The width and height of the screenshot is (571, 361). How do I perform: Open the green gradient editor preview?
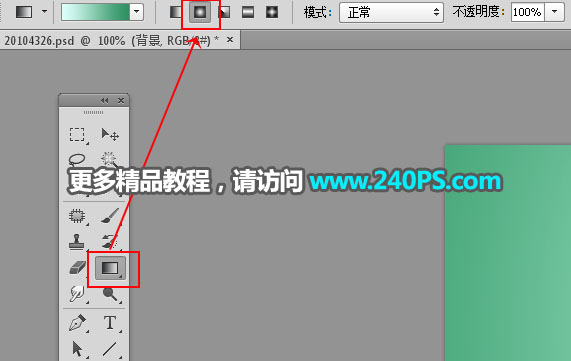coord(95,12)
